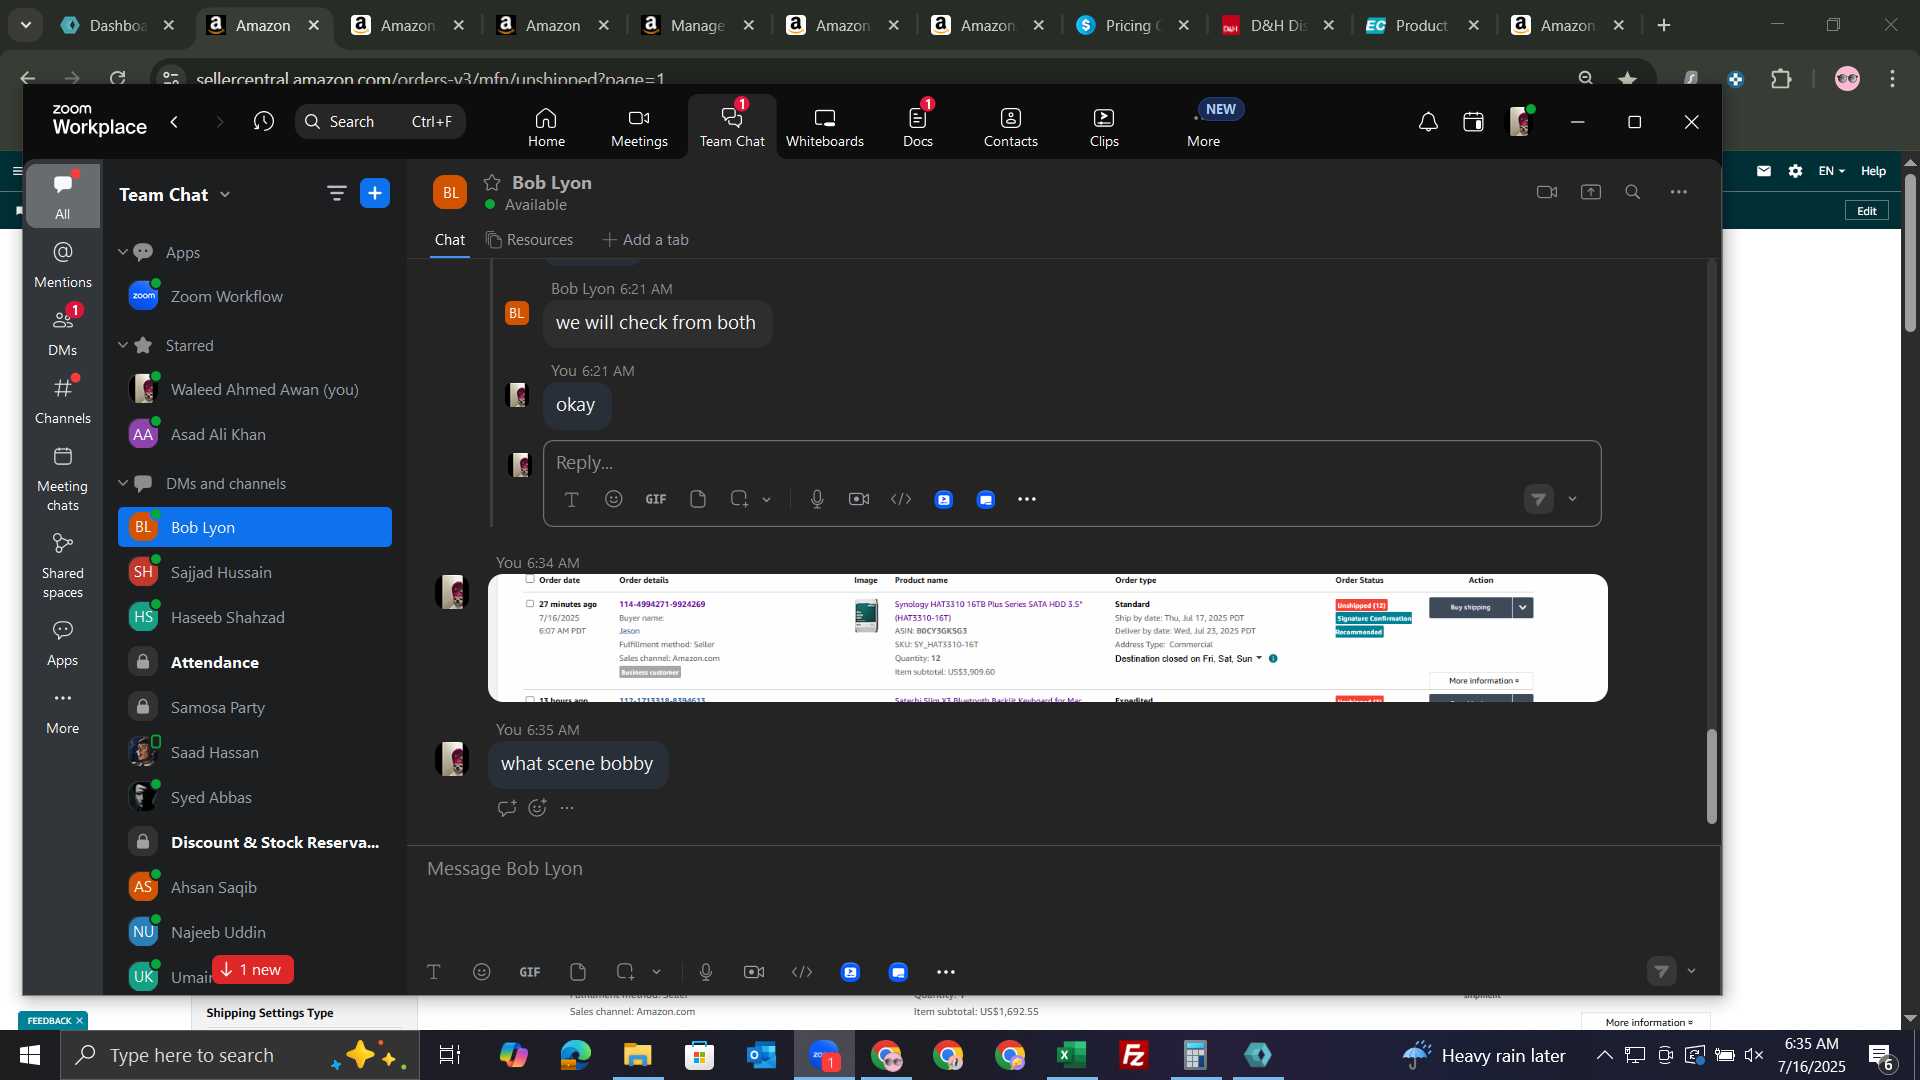Open Docs in Zoom Workplace
This screenshot has width=1920, height=1080.
[x=917, y=128]
